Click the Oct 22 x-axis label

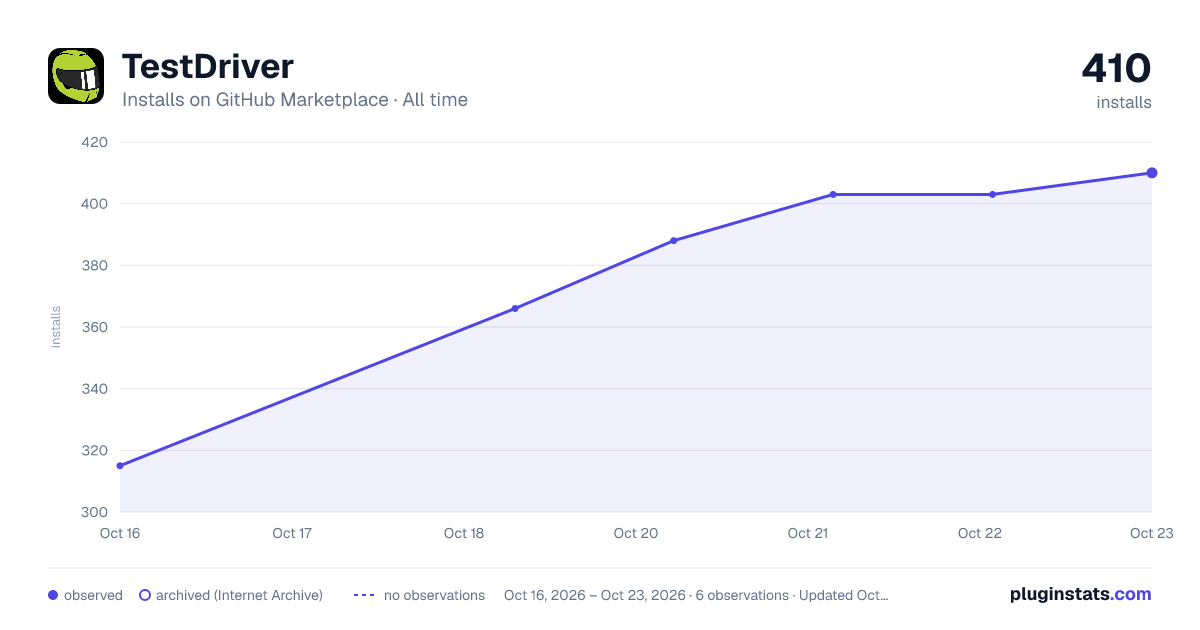(980, 533)
